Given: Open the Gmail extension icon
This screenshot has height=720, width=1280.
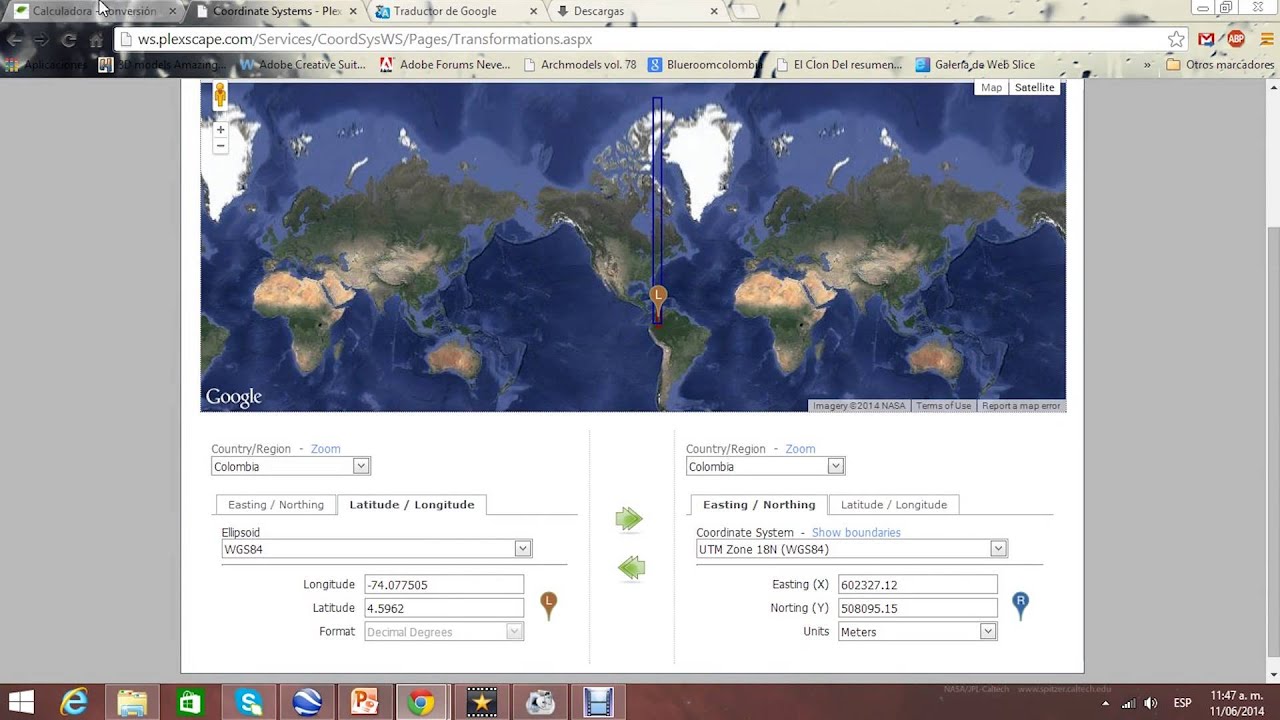Looking at the screenshot, I should click(x=1207, y=39).
